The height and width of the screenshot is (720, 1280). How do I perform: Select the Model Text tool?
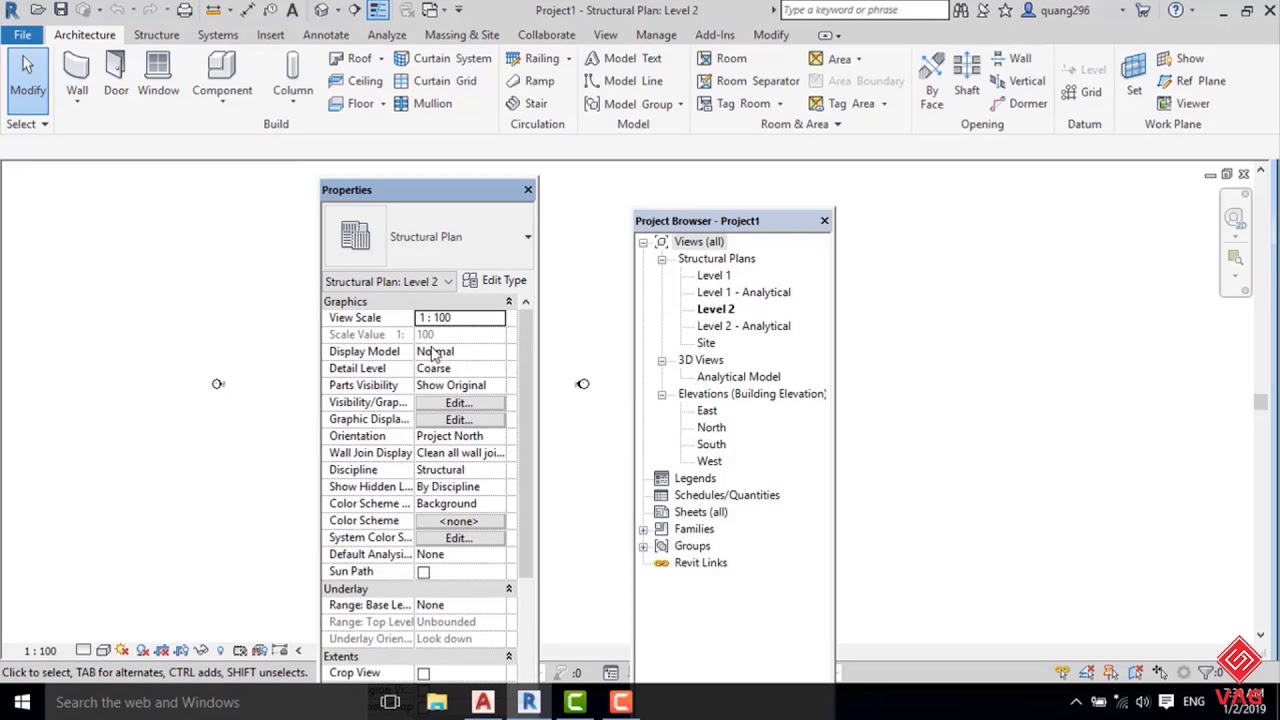(623, 58)
